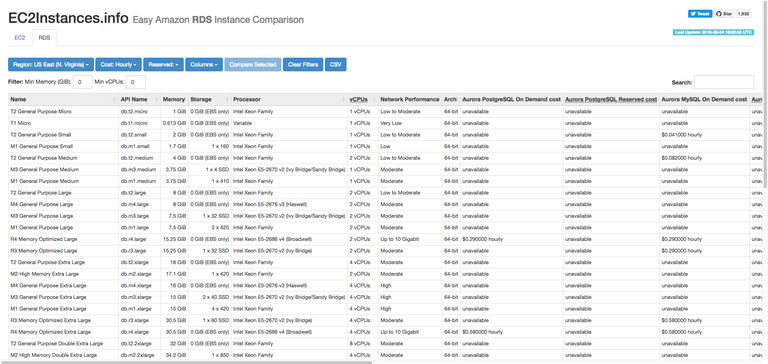Sort by Aurora MySQL On Demand cost header
768x364 pixels.
pyautogui.click(x=704, y=99)
